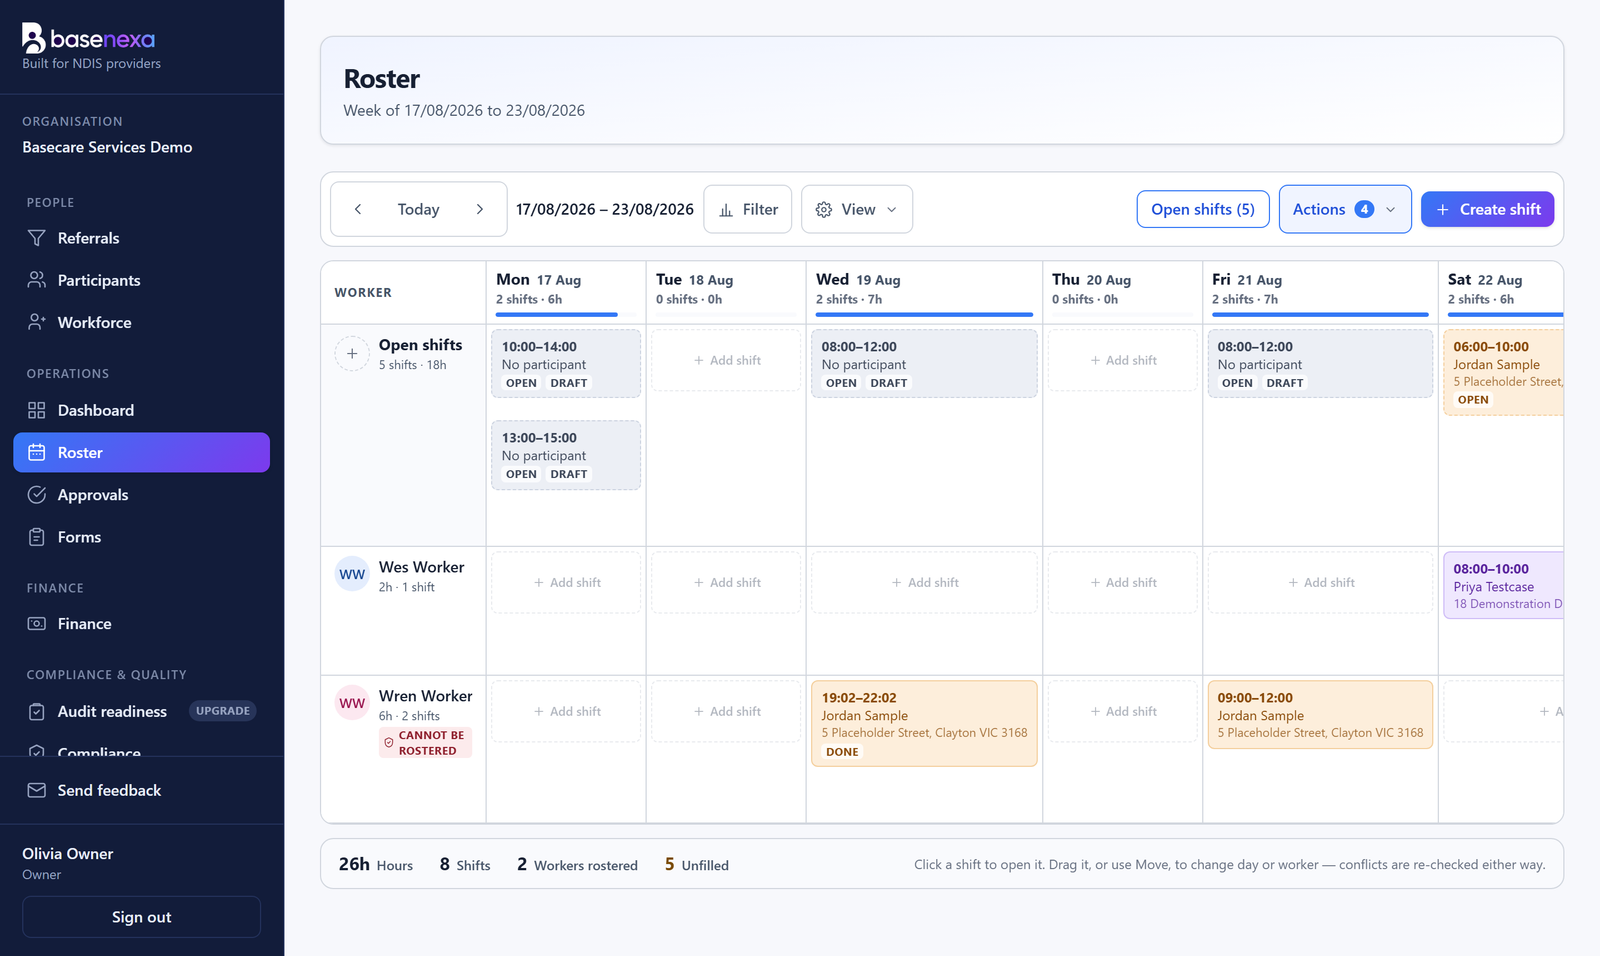The image size is (1600, 956).
Task: Add shift for Wes Worker on Monday
Action: 566,582
